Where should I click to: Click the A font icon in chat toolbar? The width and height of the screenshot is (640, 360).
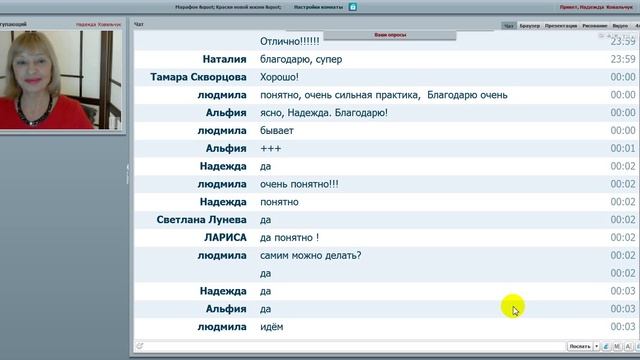pos(628,346)
